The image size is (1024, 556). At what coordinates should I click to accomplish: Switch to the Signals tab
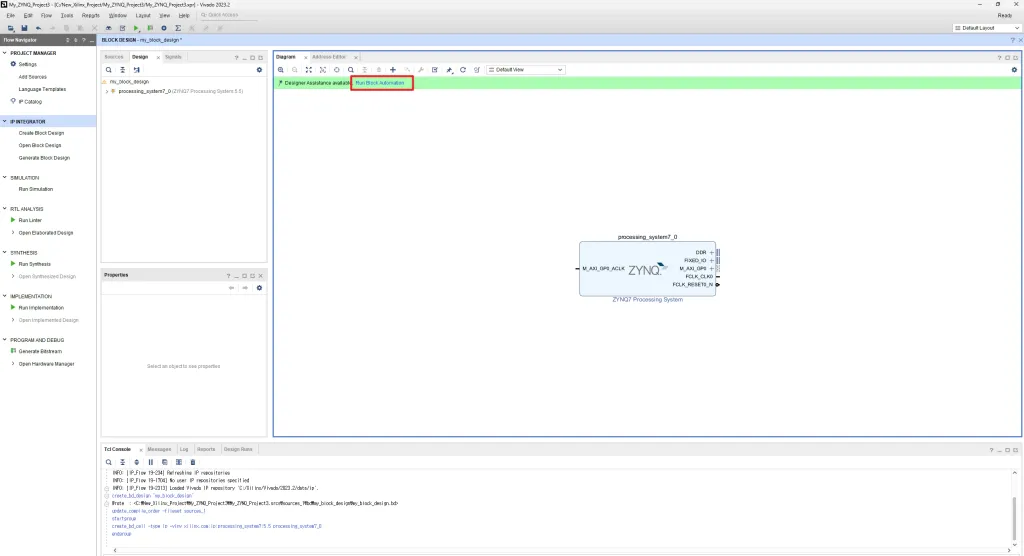173,57
